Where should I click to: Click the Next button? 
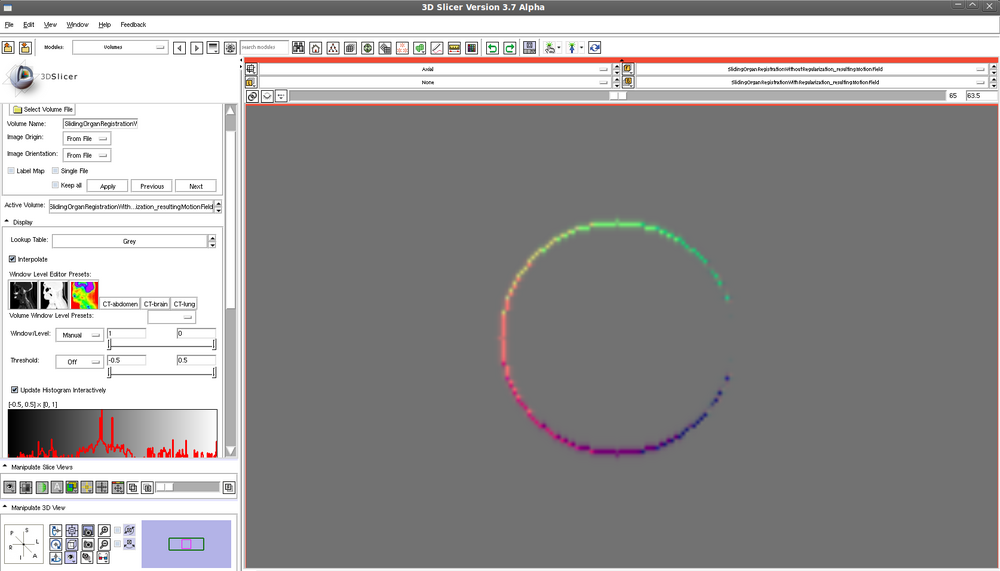(x=196, y=186)
